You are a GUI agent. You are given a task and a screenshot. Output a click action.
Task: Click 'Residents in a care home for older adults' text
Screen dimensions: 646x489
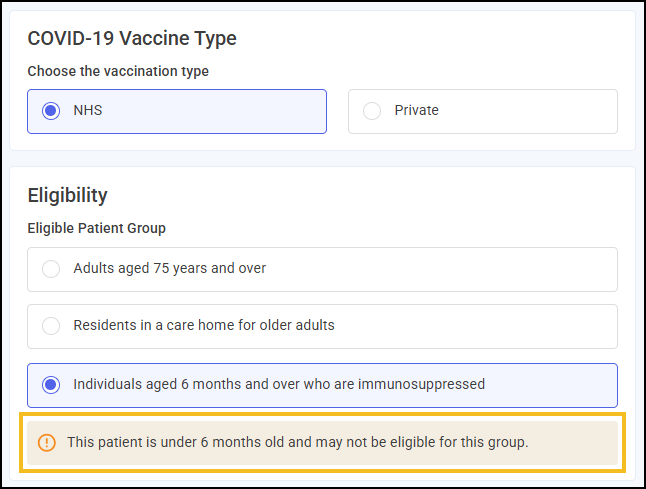203,326
